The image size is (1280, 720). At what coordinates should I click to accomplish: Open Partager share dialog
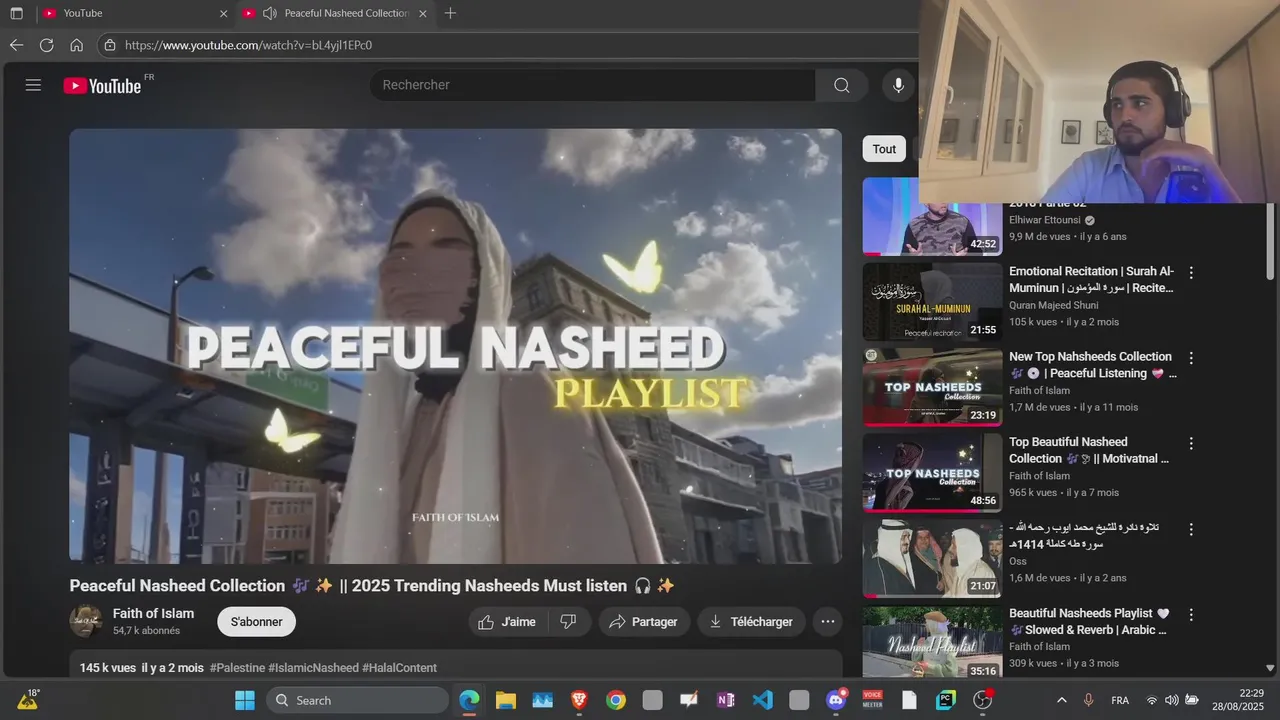[x=644, y=622]
